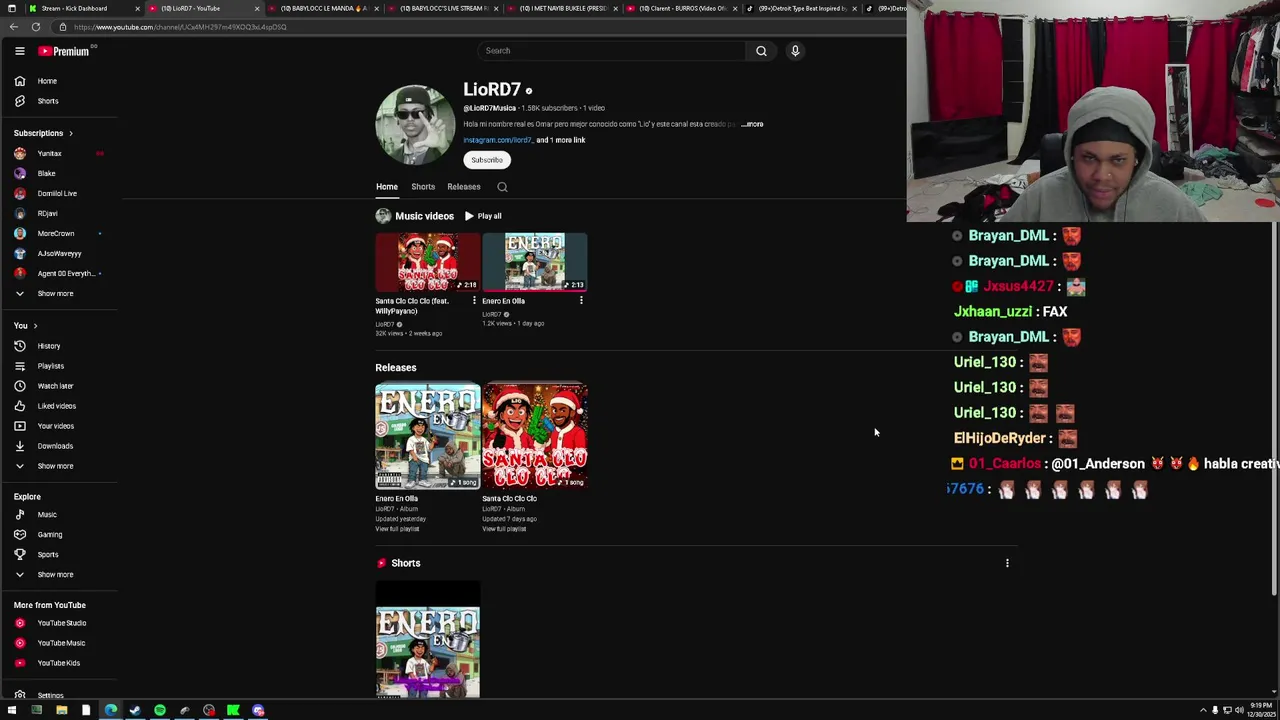The width and height of the screenshot is (1280, 720).
Task: Open Windows Start menu
Action: (12, 711)
